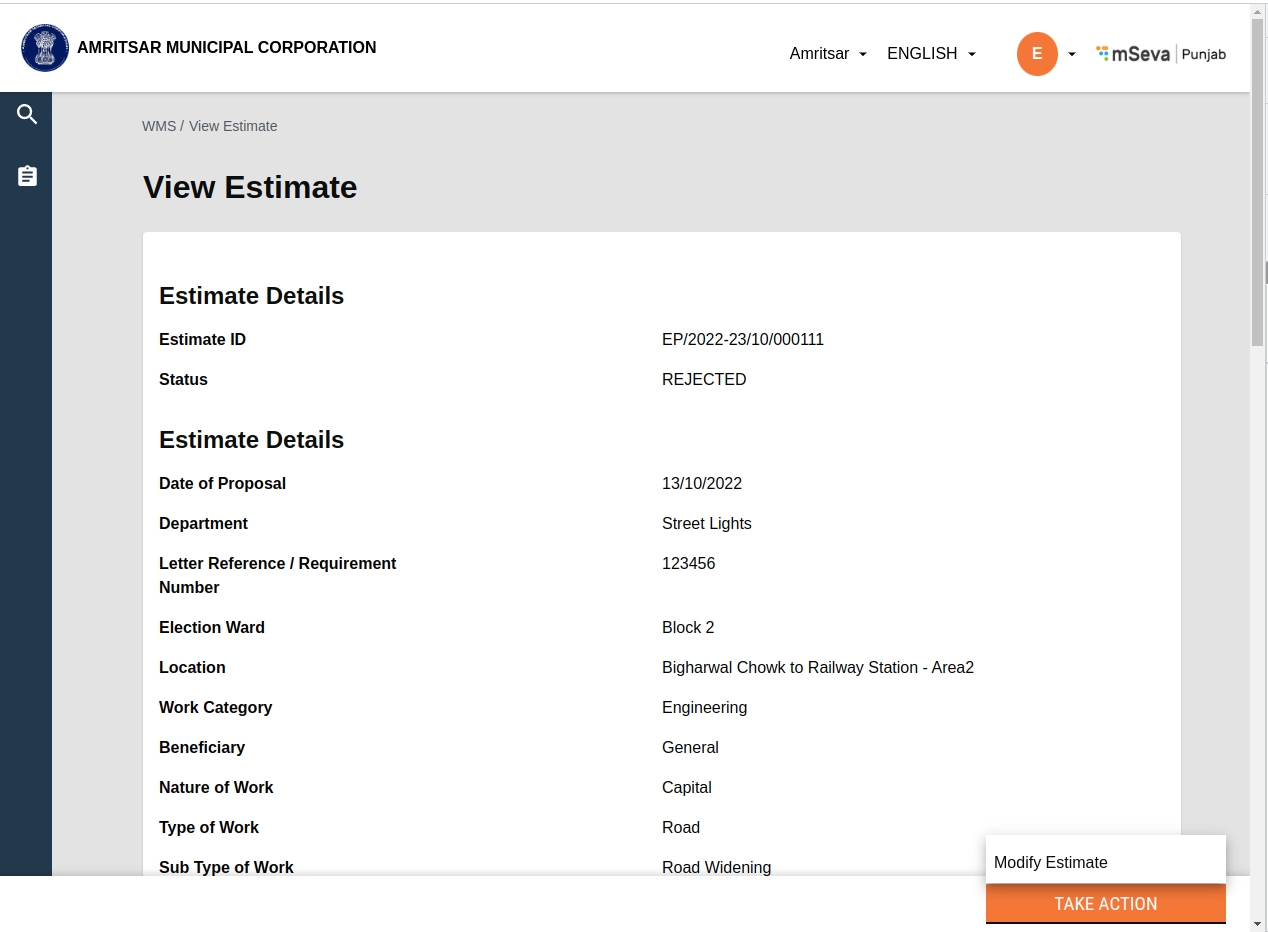The height and width of the screenshot is (932, 1268).
Task: Click the REJECTED status value
Action: point(704,380)
